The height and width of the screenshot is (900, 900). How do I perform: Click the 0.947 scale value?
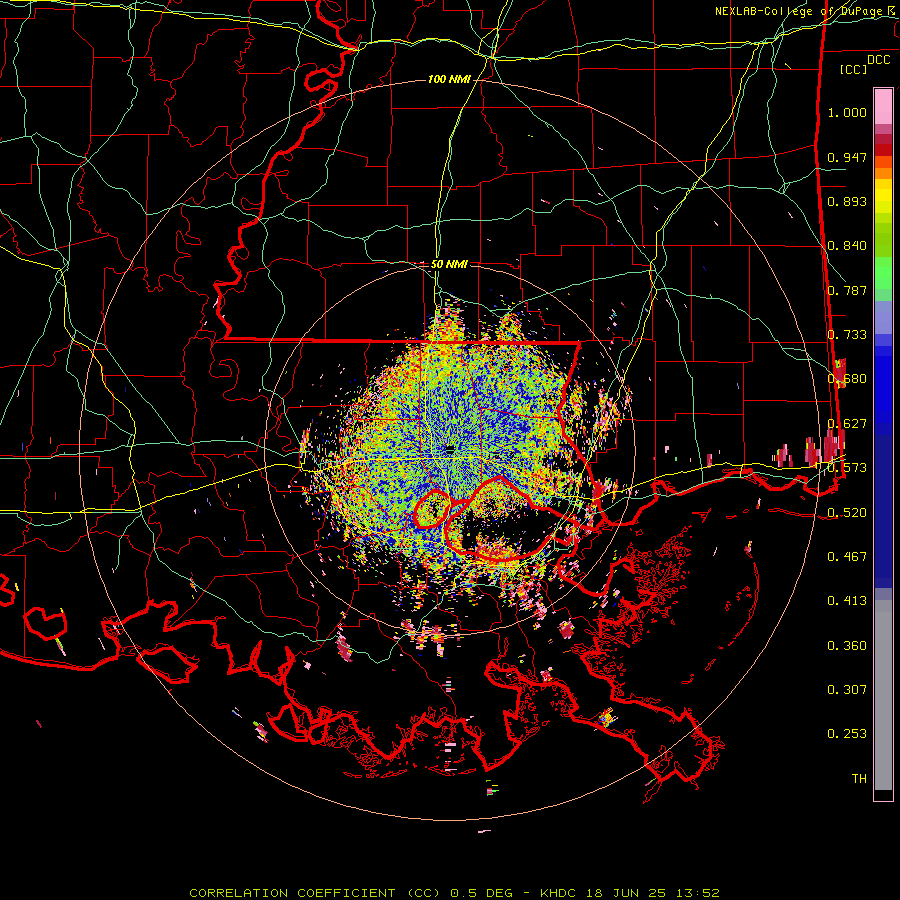point(847,157)
